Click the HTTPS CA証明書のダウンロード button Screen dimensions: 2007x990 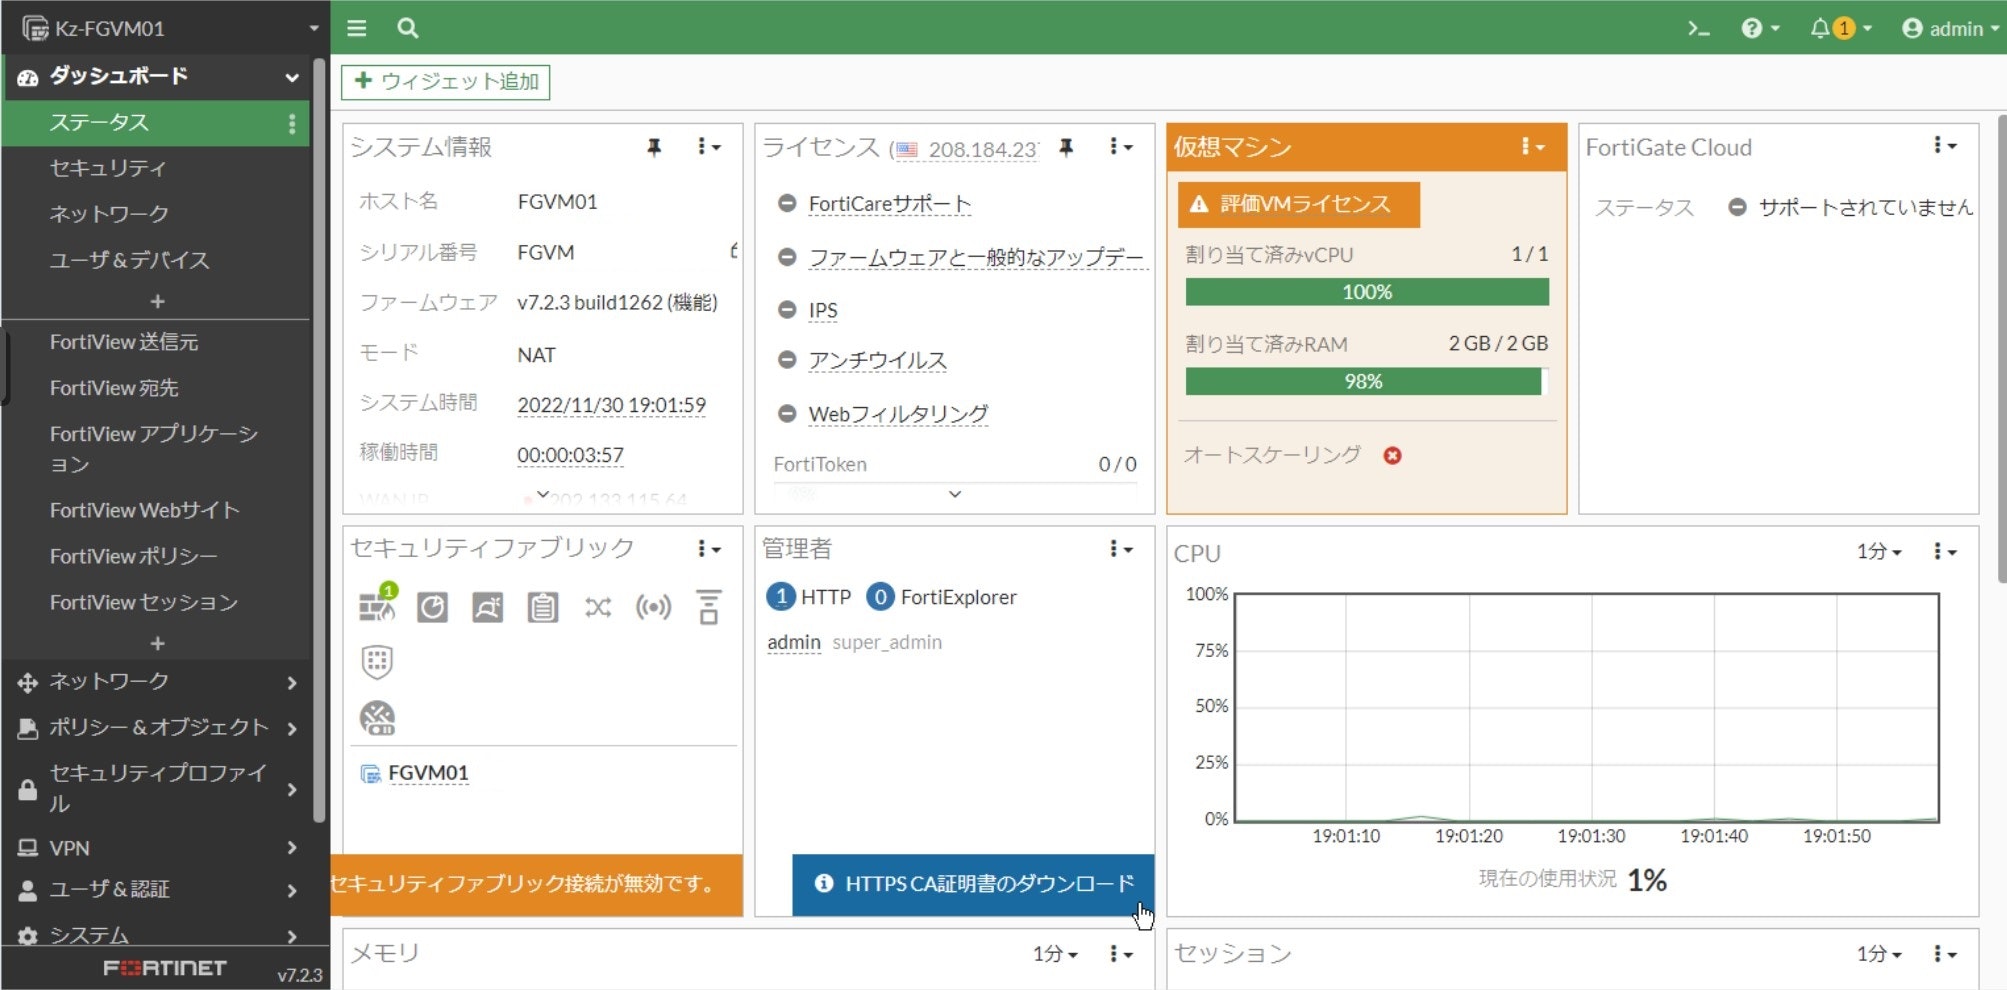coord(973,884)
